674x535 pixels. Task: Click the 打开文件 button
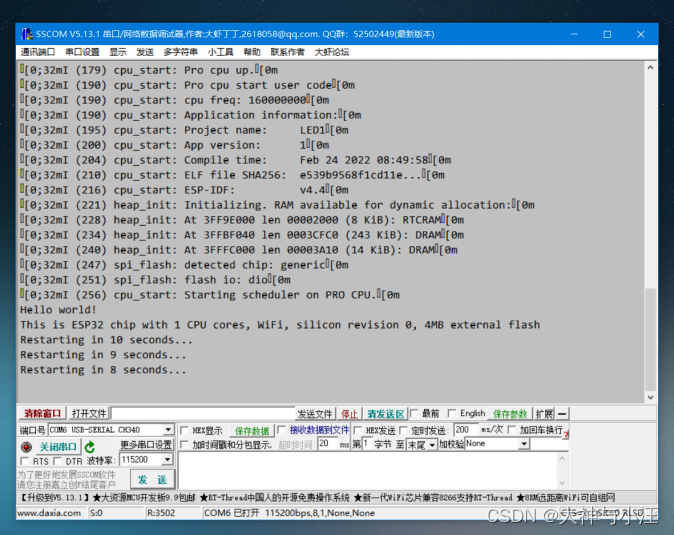coord(89,413)
